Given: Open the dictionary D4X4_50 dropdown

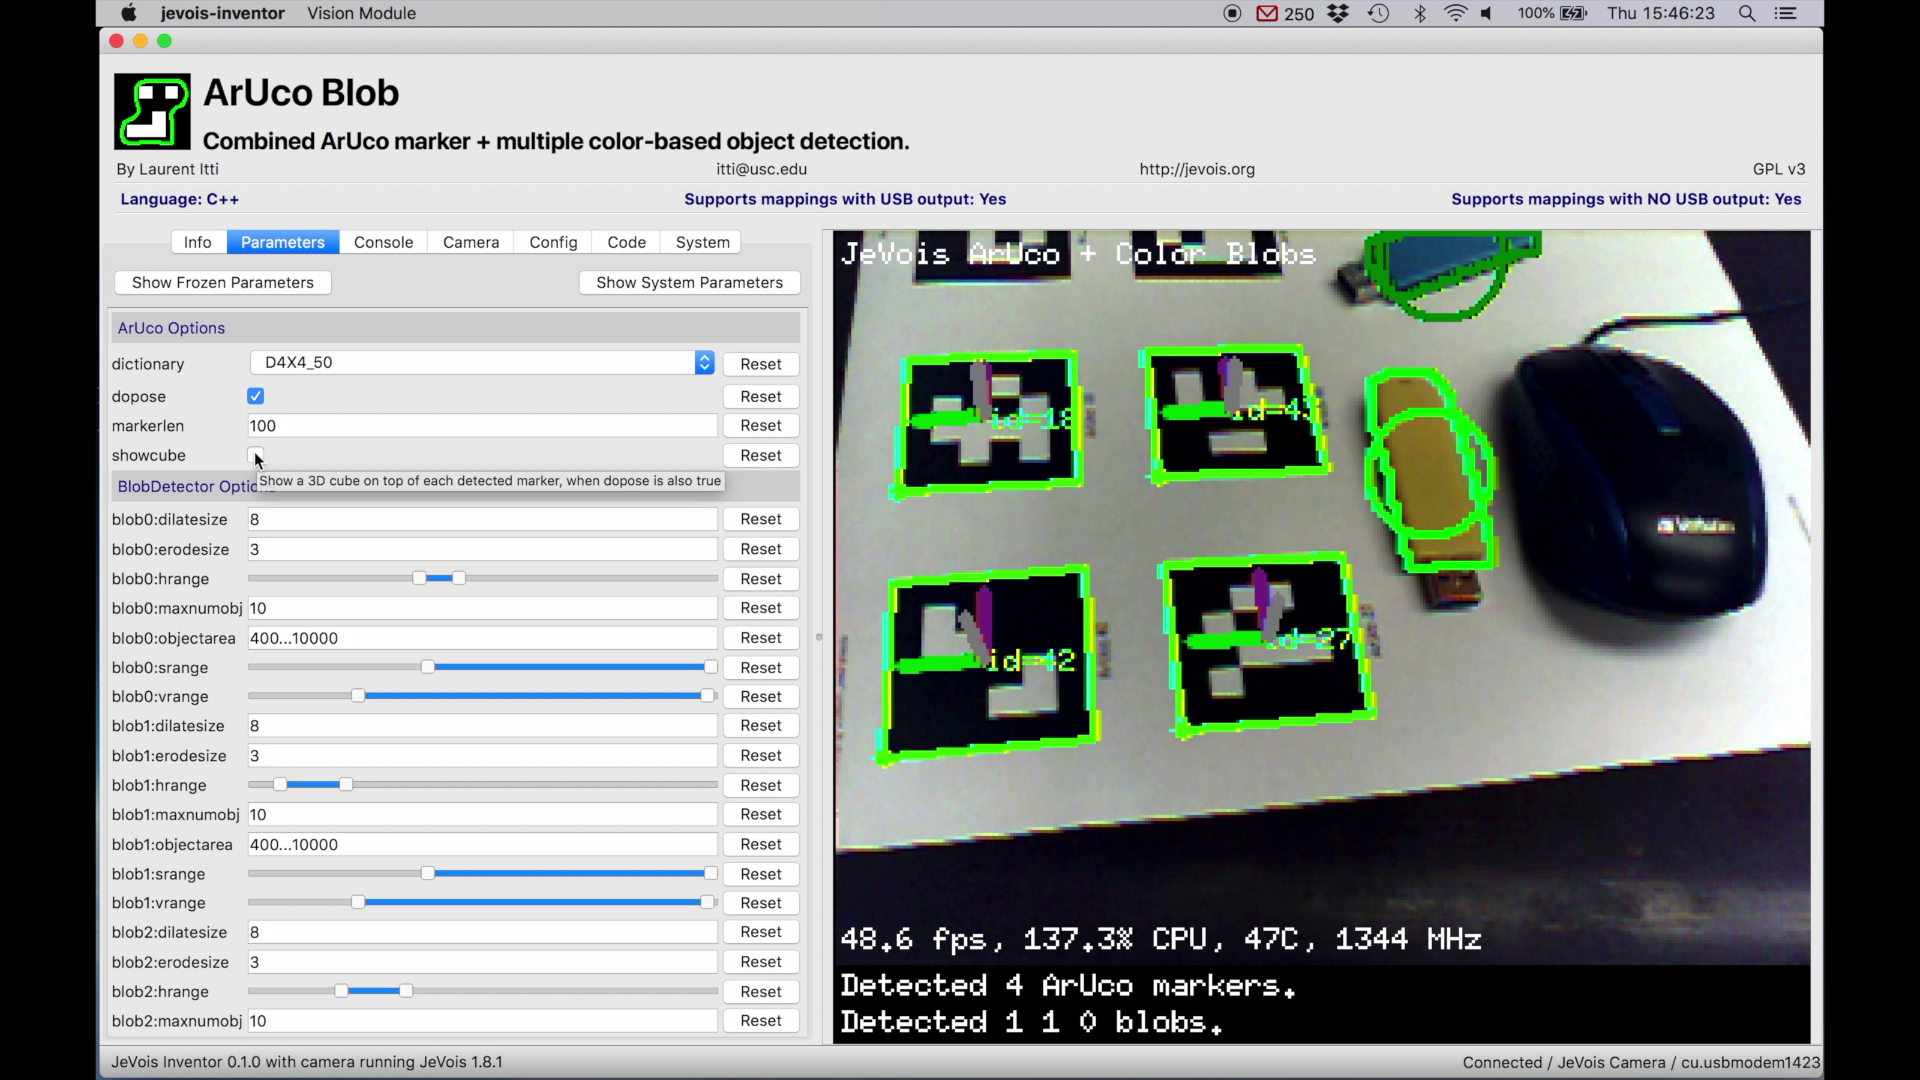Looking at the screenshot, I should (482, 363).
